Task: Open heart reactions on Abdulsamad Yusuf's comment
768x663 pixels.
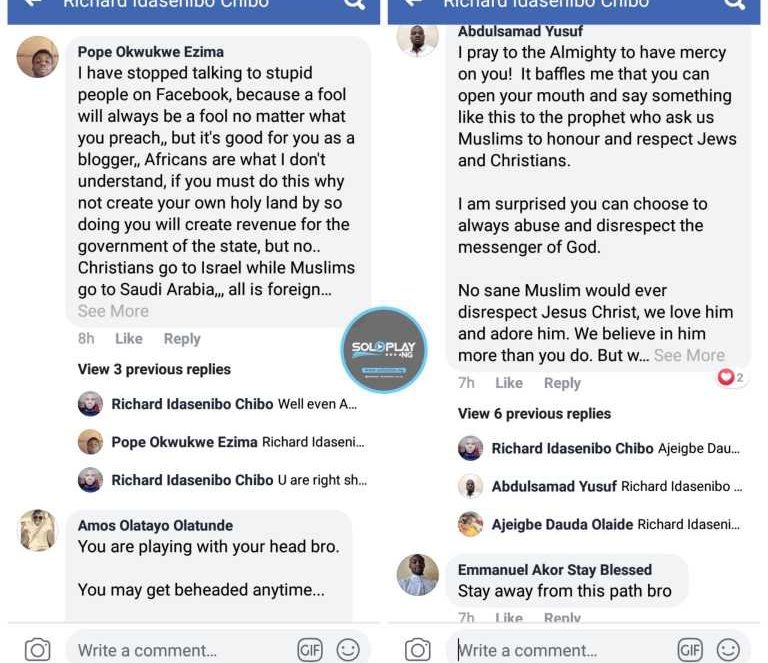Action: [x=731, y=377]
